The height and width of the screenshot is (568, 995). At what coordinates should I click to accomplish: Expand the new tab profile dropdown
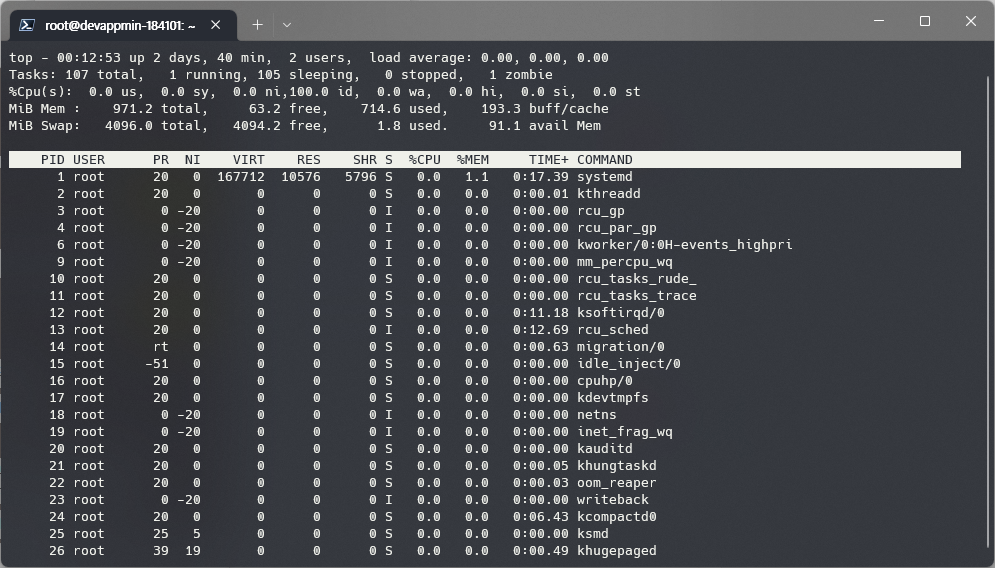click(287, 24)
